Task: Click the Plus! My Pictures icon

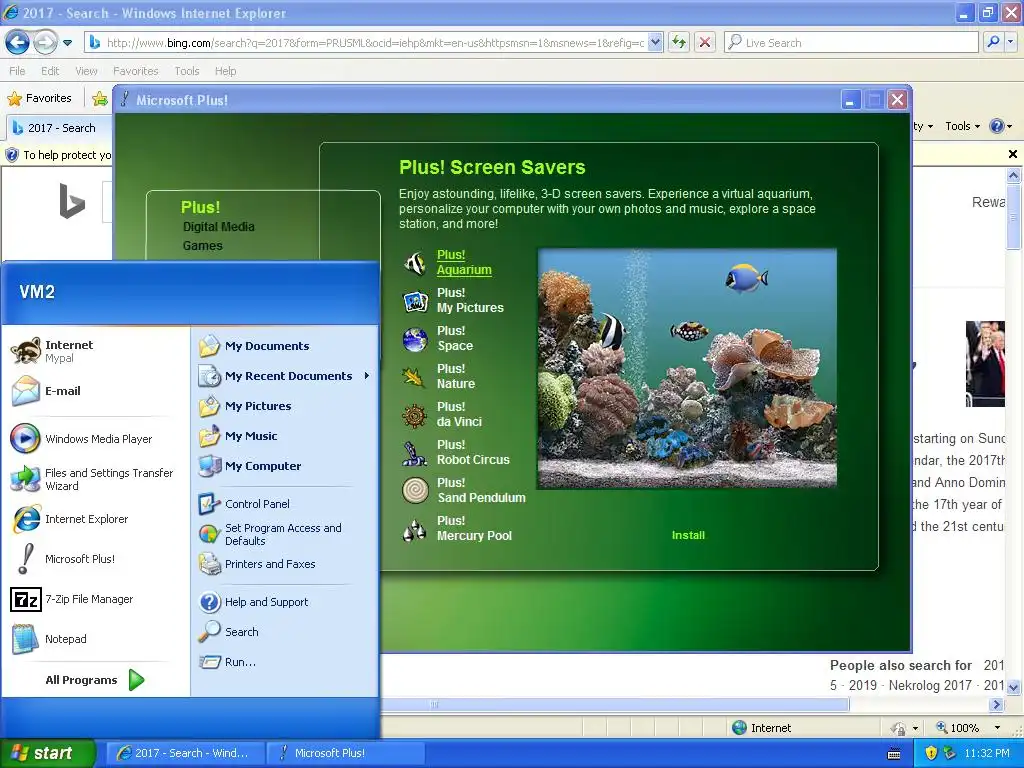Action: click(415, 301)
